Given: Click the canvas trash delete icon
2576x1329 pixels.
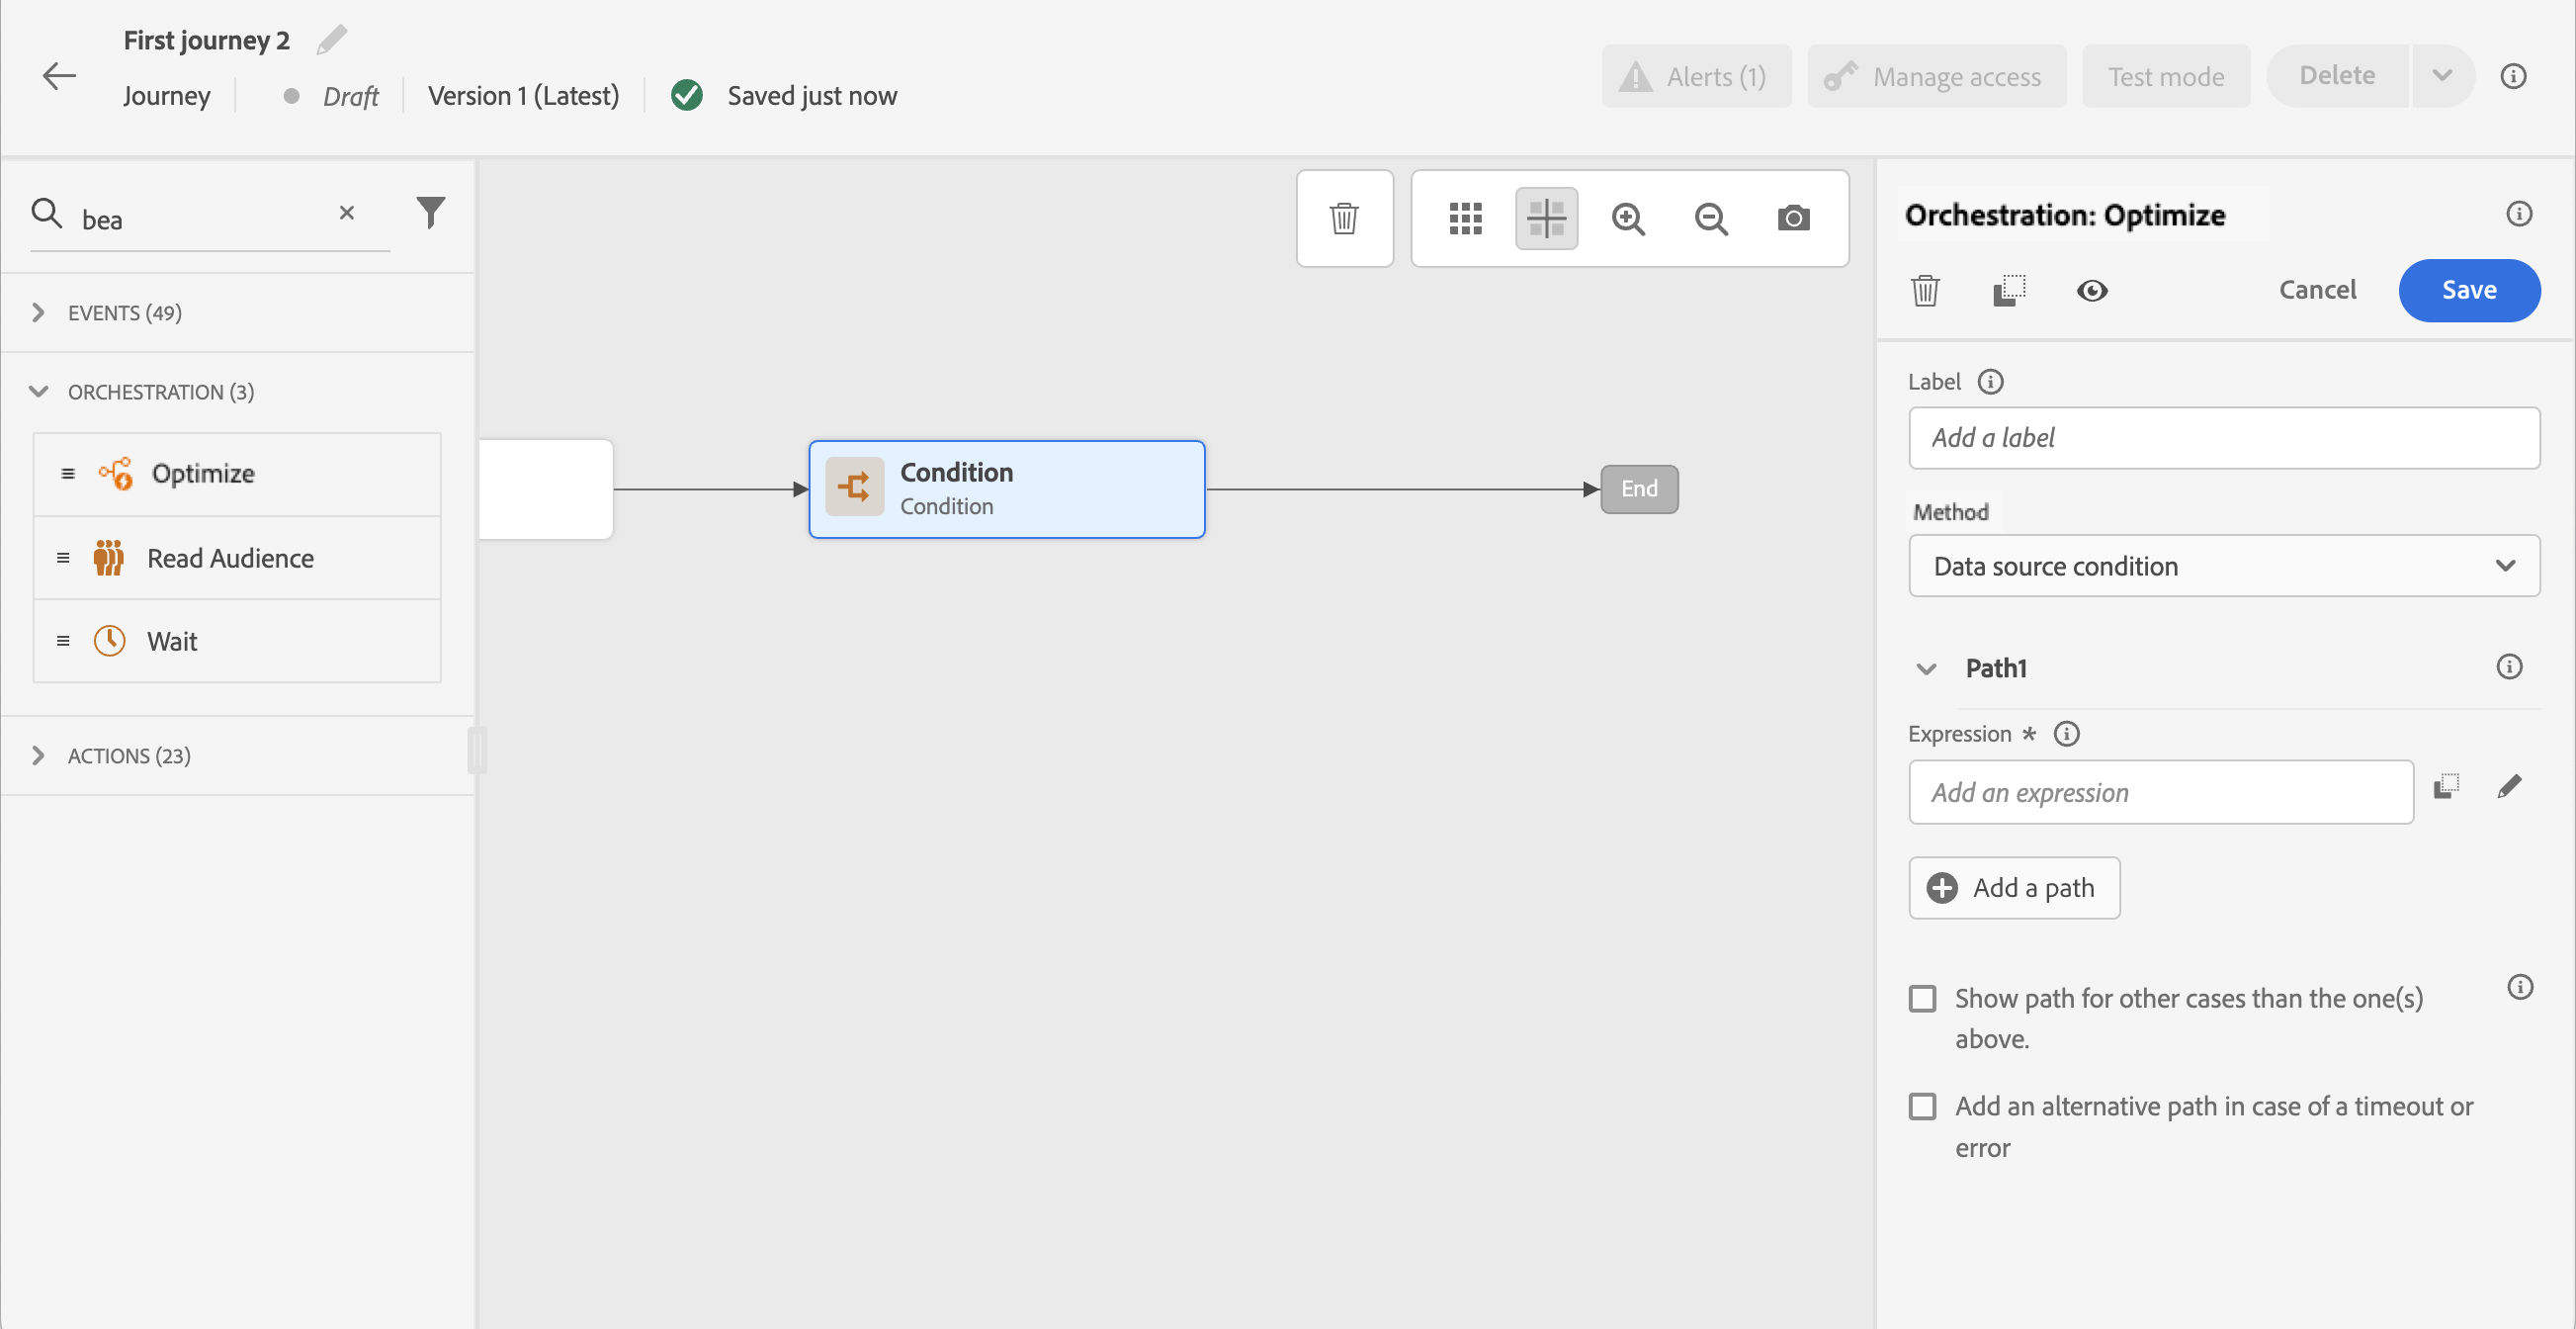Looking at the screenshot, I should coord(1344,218).
